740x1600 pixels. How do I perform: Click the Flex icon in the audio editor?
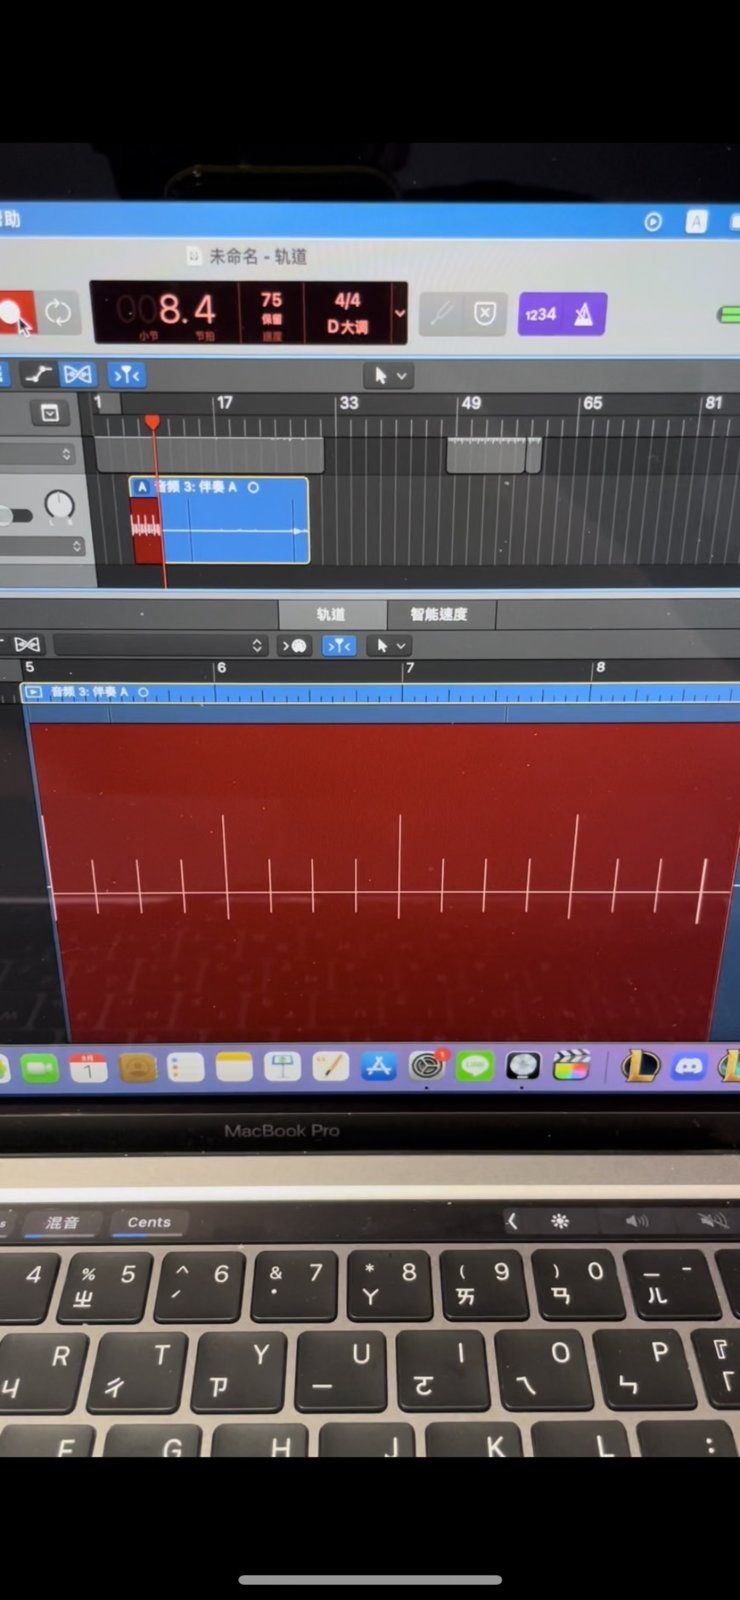tap(27, 645)
